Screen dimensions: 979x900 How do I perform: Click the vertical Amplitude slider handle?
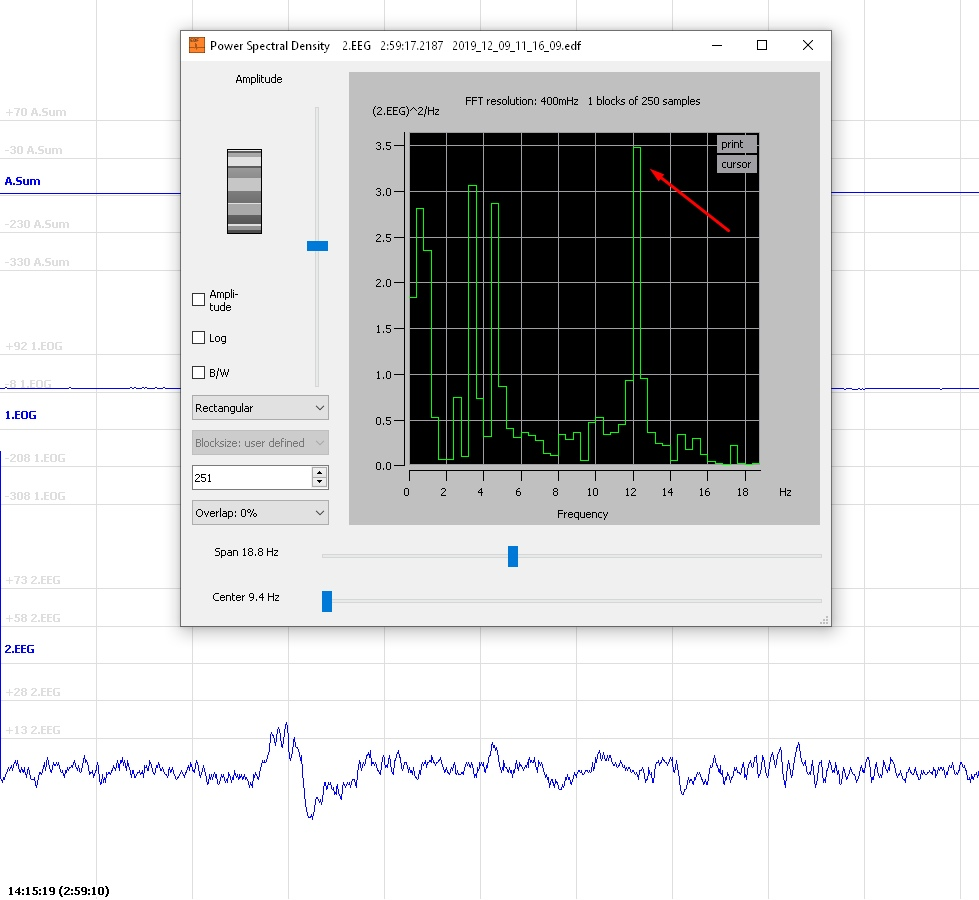coord(317,246)
